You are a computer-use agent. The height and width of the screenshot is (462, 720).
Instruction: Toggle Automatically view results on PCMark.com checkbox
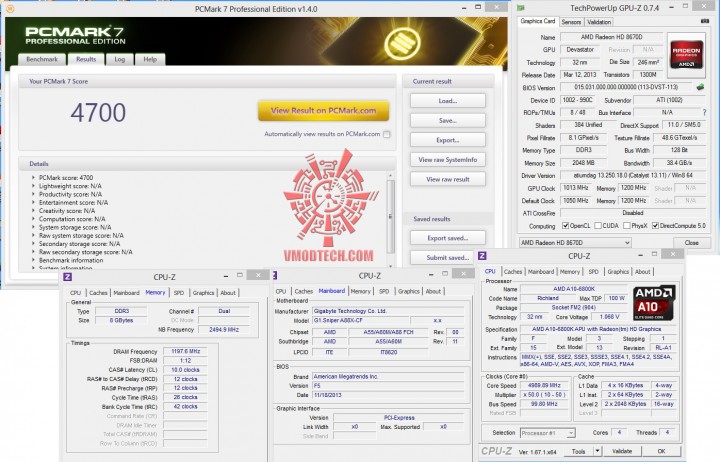(x=387, y=134)
